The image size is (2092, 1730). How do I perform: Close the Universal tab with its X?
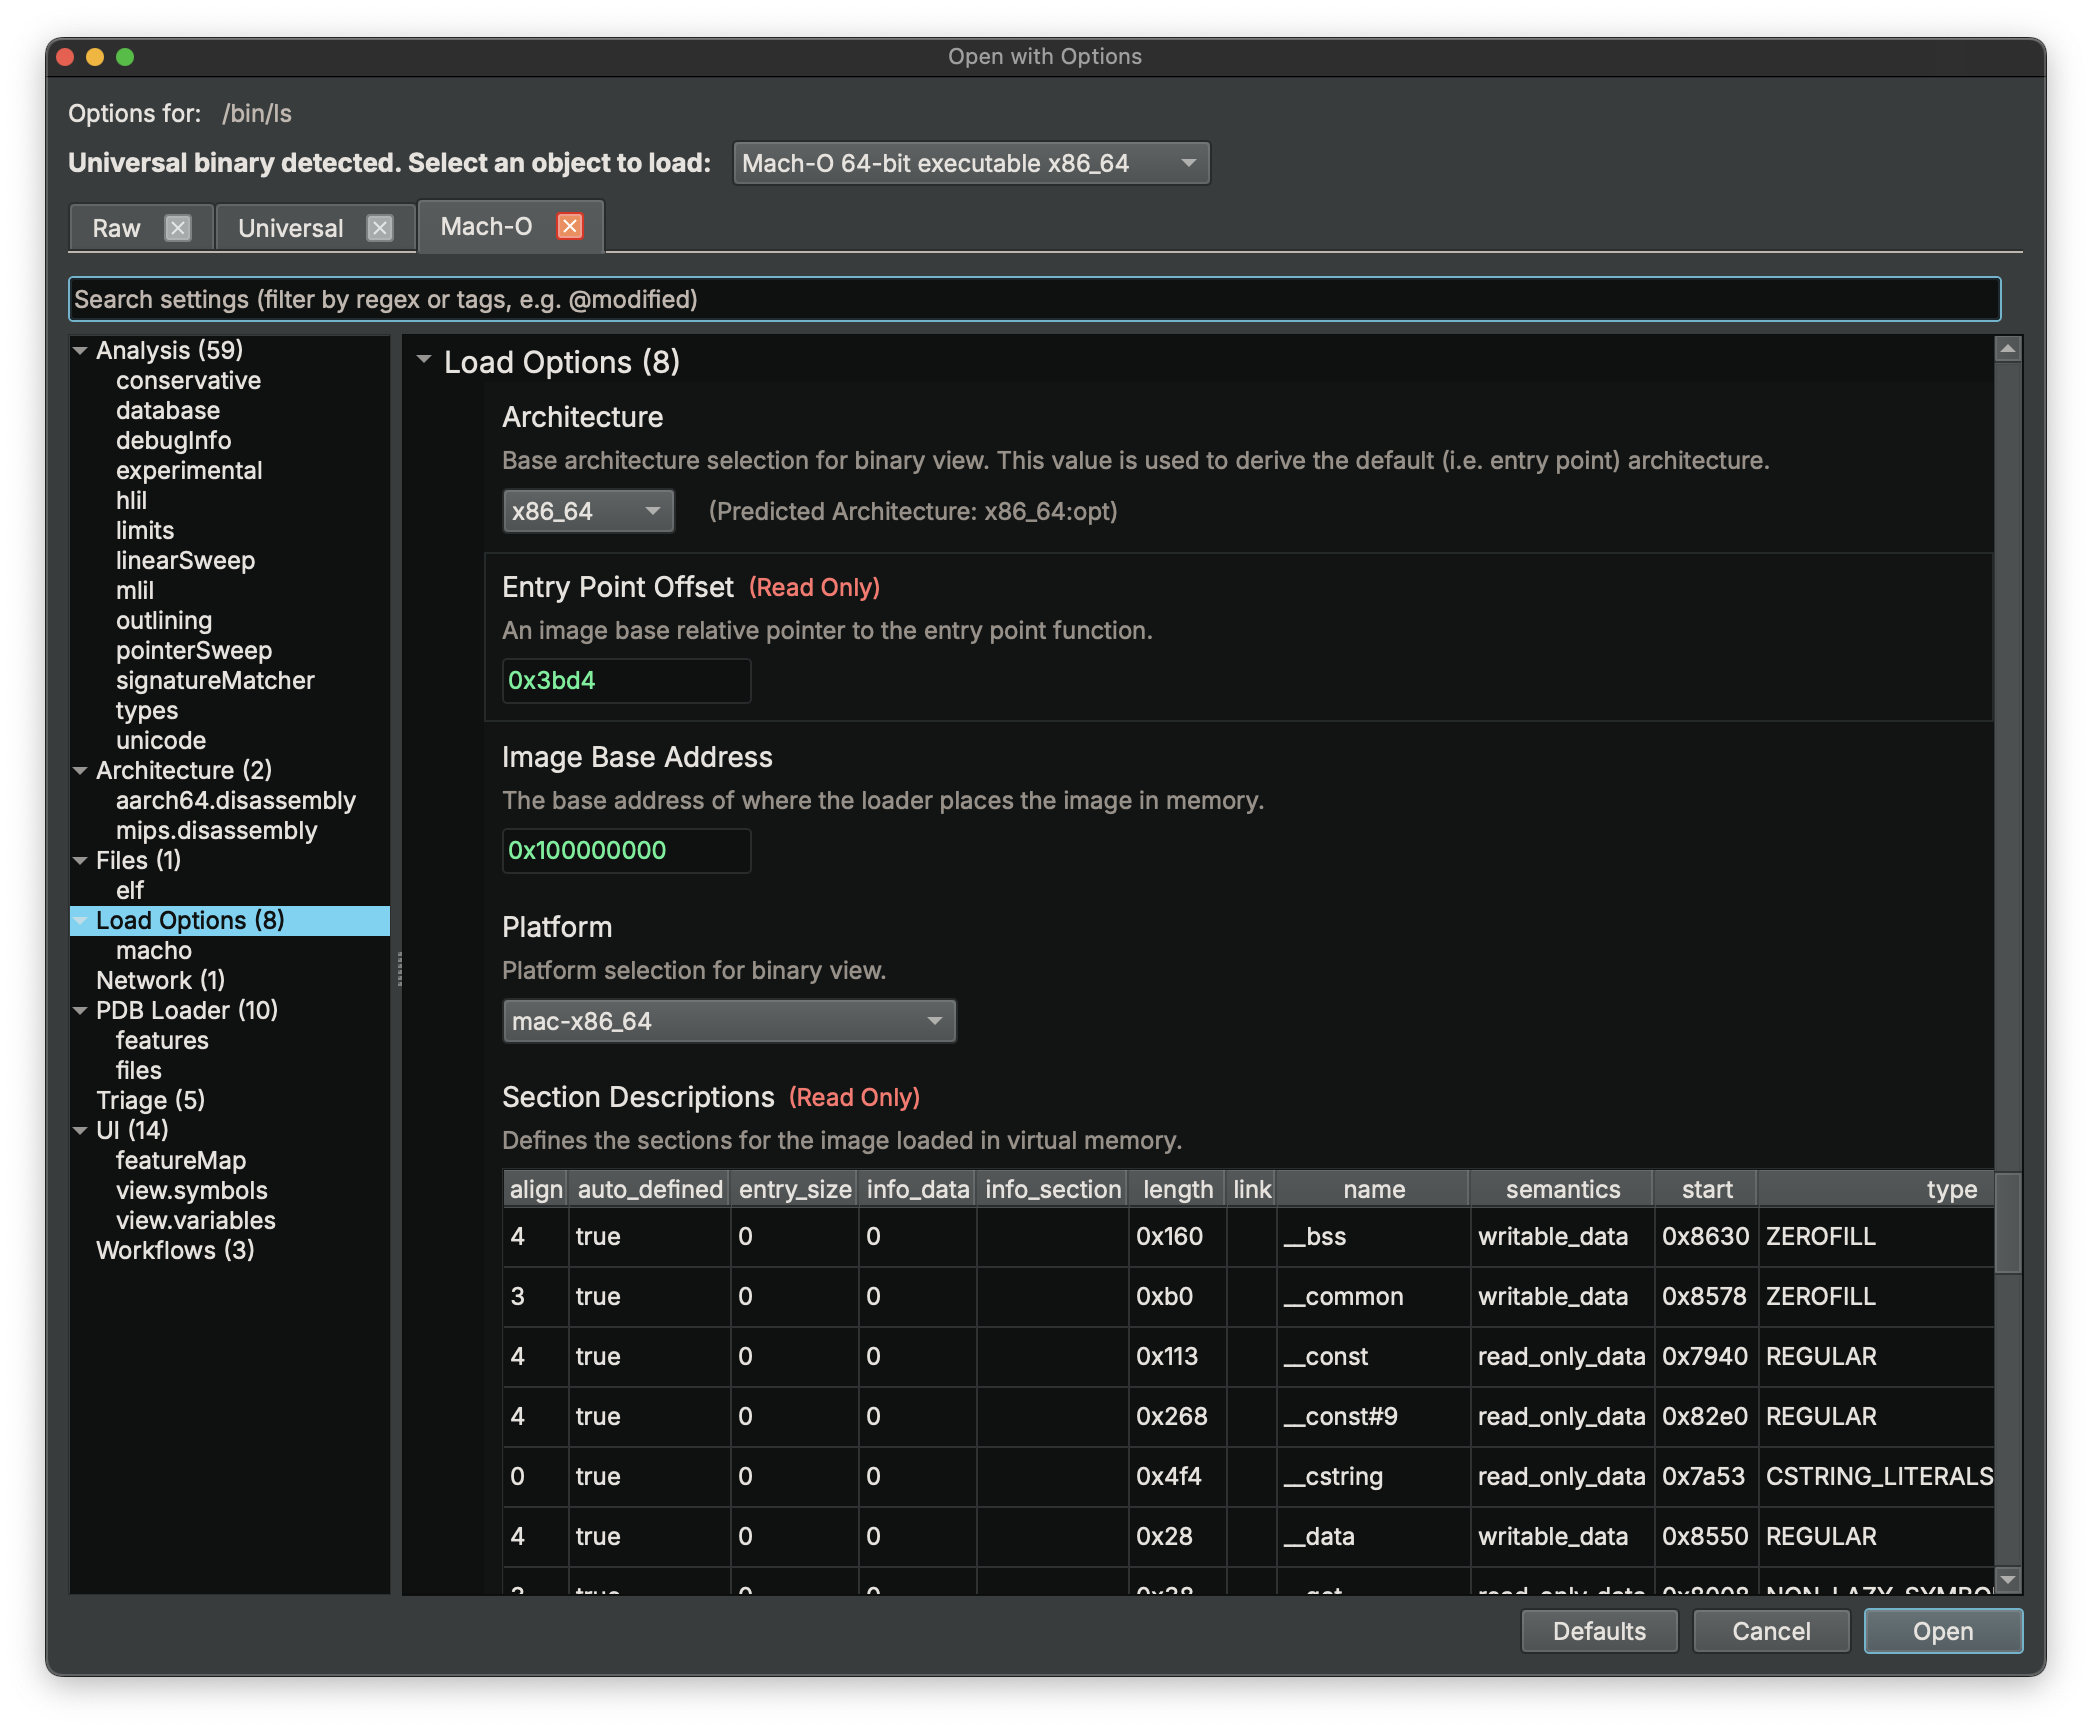click(x=380, y=228)
